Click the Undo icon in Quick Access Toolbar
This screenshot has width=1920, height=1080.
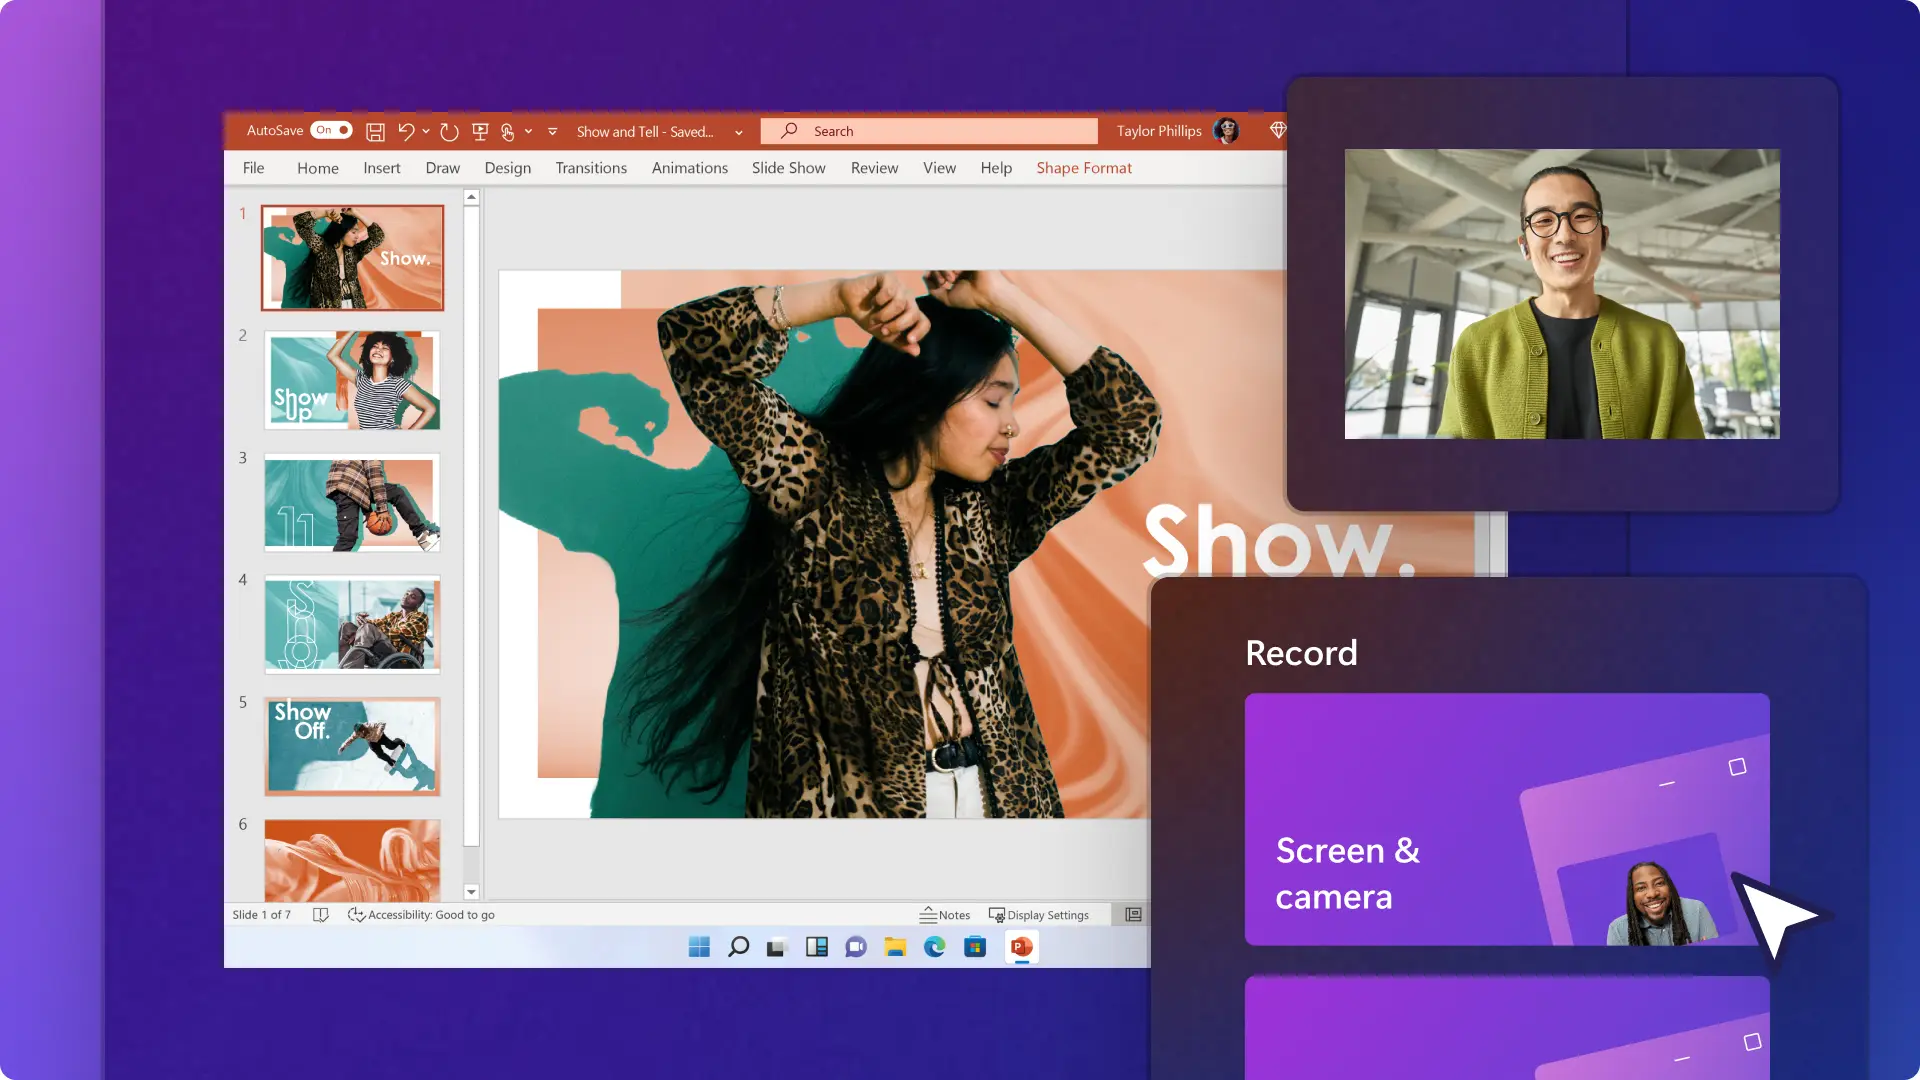tap(407, 131)
